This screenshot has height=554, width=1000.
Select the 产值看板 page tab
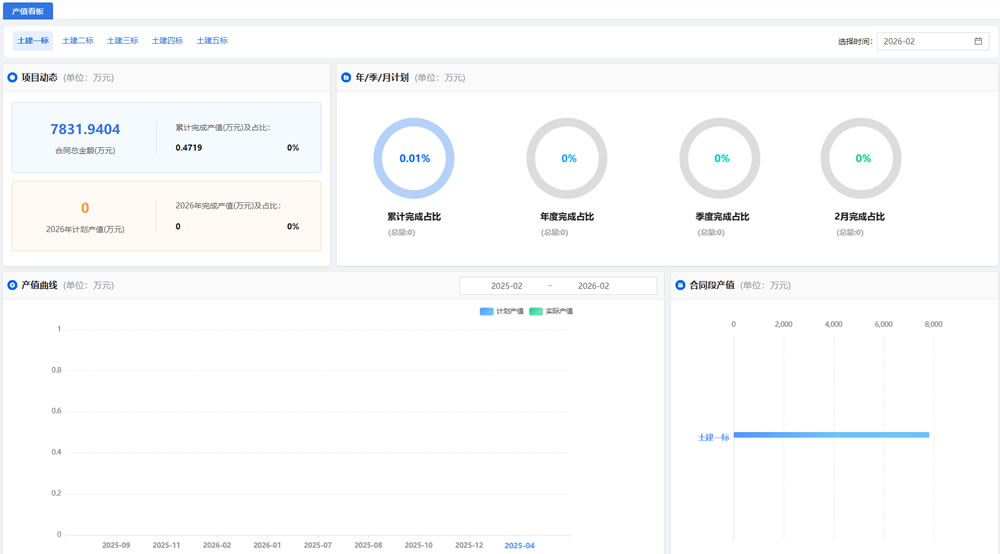28,10
